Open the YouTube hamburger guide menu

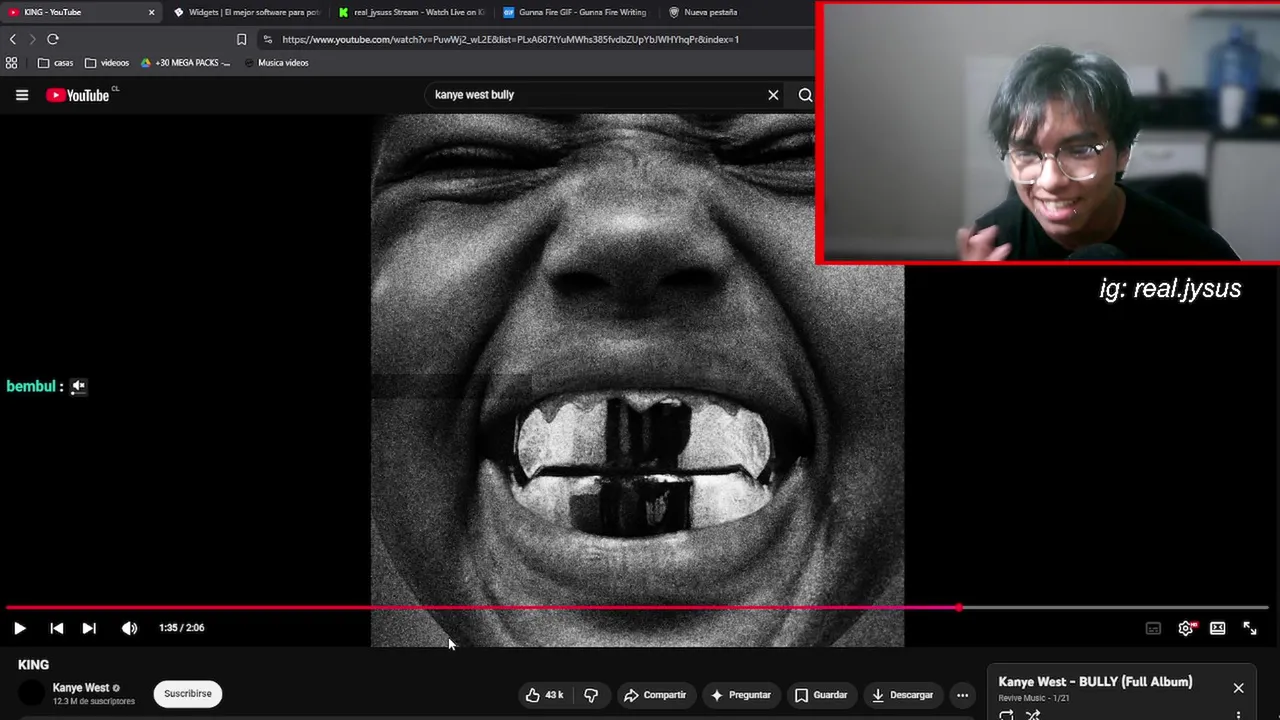(x=22, y=95)
